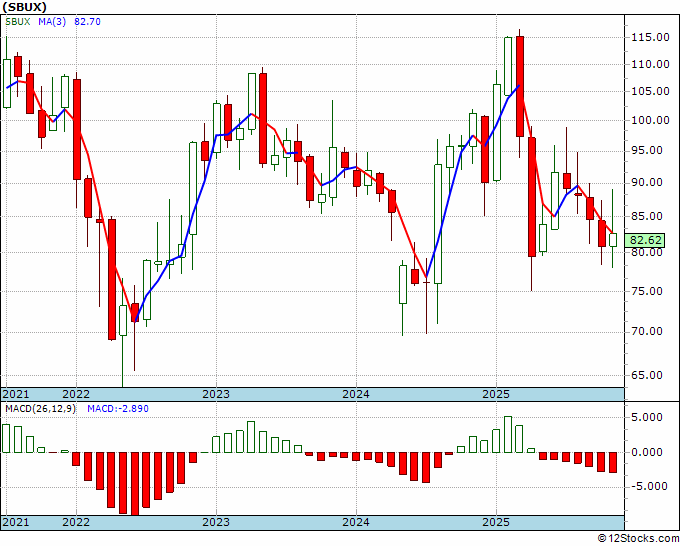Viewport: 680px width, 546px height.
Task: Click the 2021 label on price timeline
Action: click(x=16, y=394)
